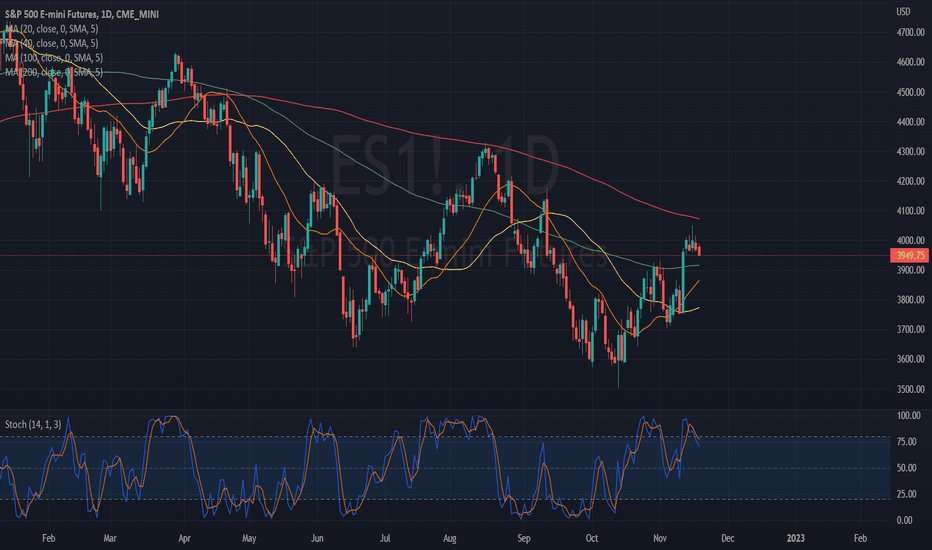Viewport: 932px width, 550px height.
Task: Click the 4600.00 price axis label
Action: tap(911, 62)
